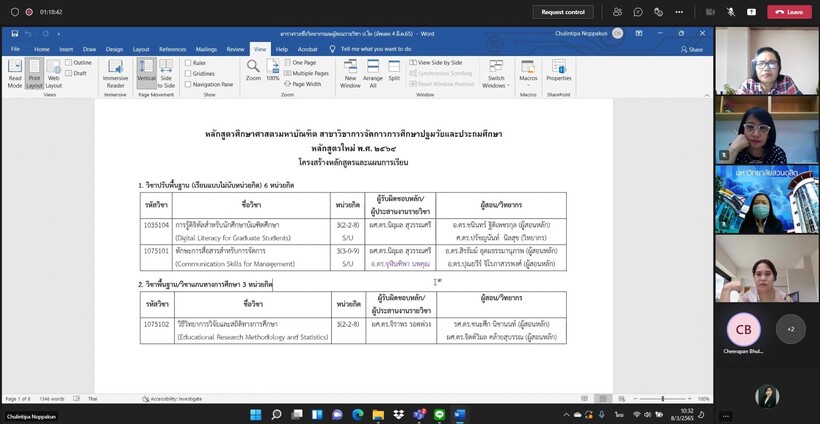
Task: Open LINE app from shared taskbar
Action: tap(439, 415)
